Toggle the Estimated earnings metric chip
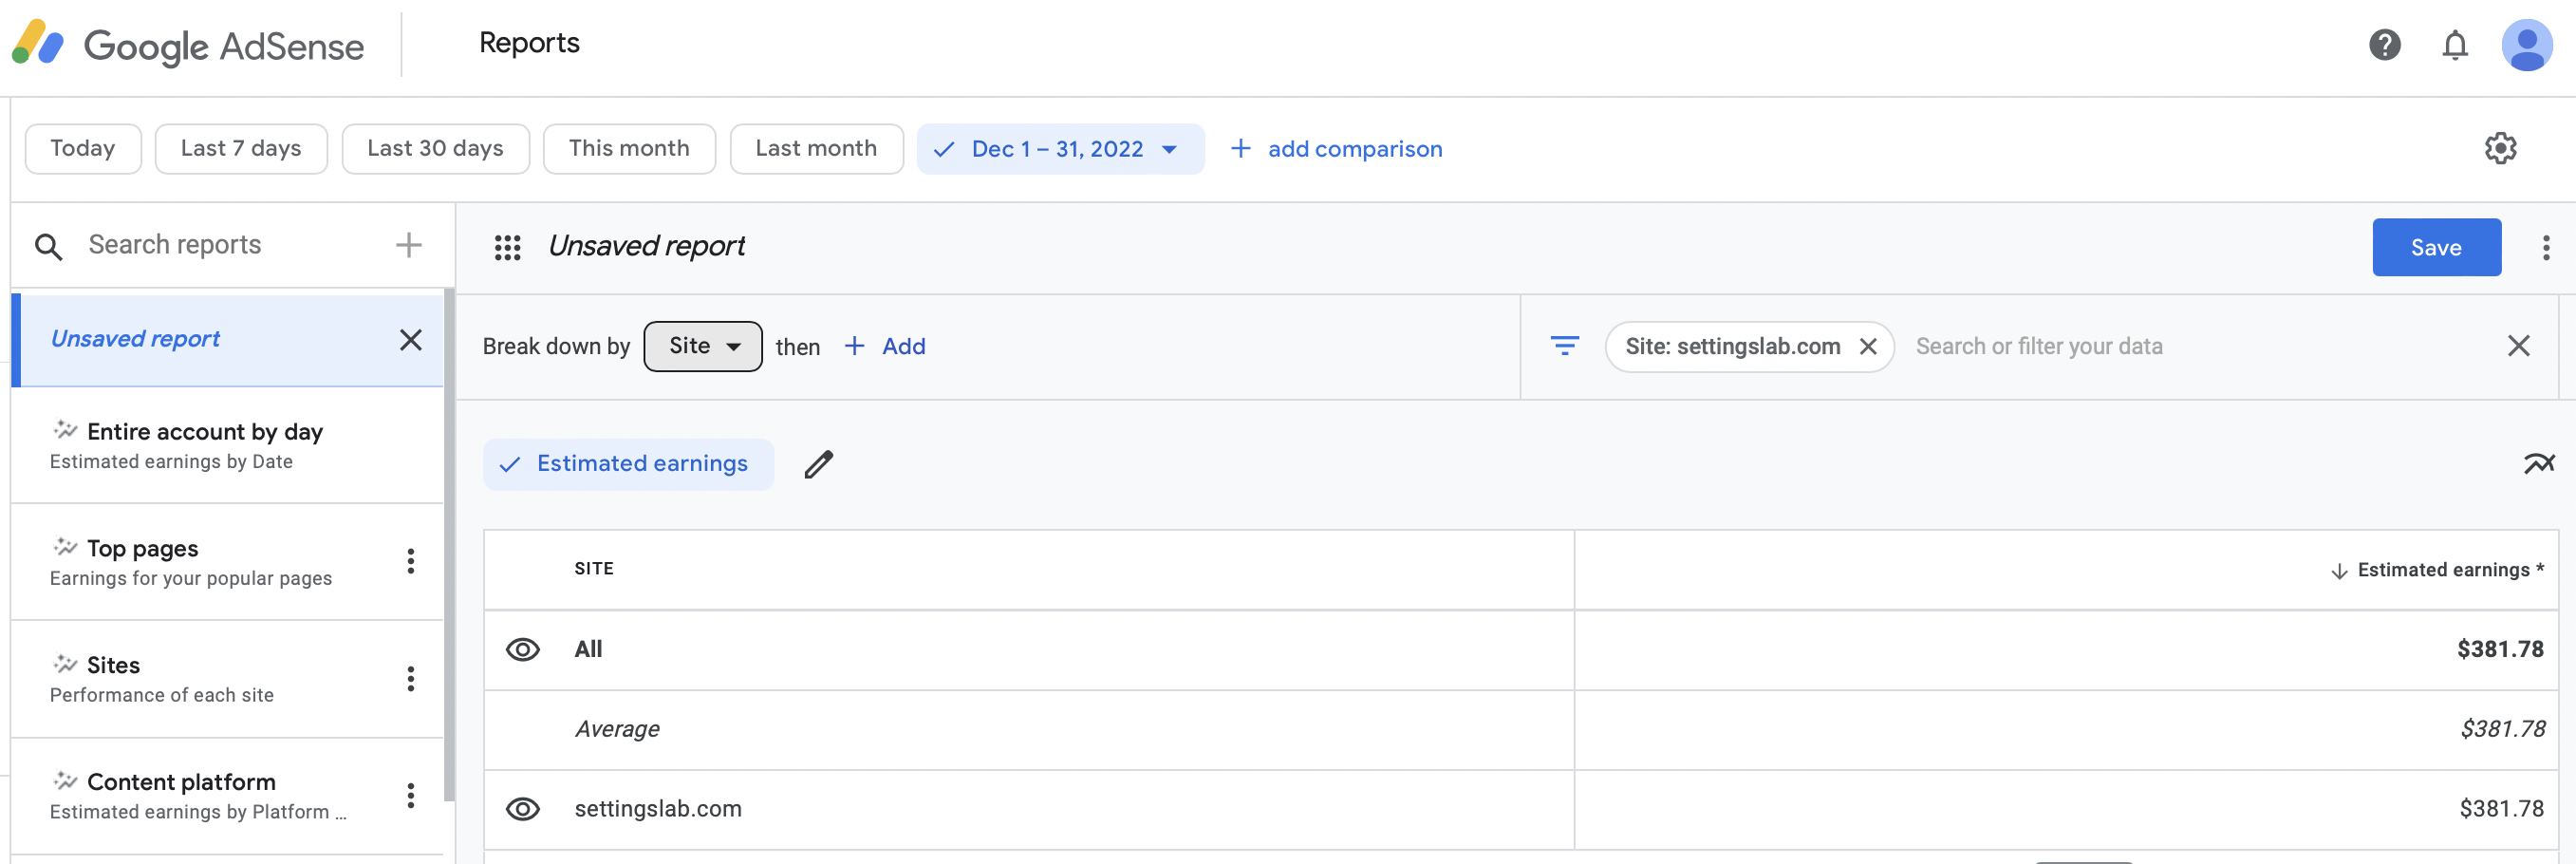Image resolution: width=2576 pixels, height=864 pixels. pyautogui.click(x=628, y=464)
